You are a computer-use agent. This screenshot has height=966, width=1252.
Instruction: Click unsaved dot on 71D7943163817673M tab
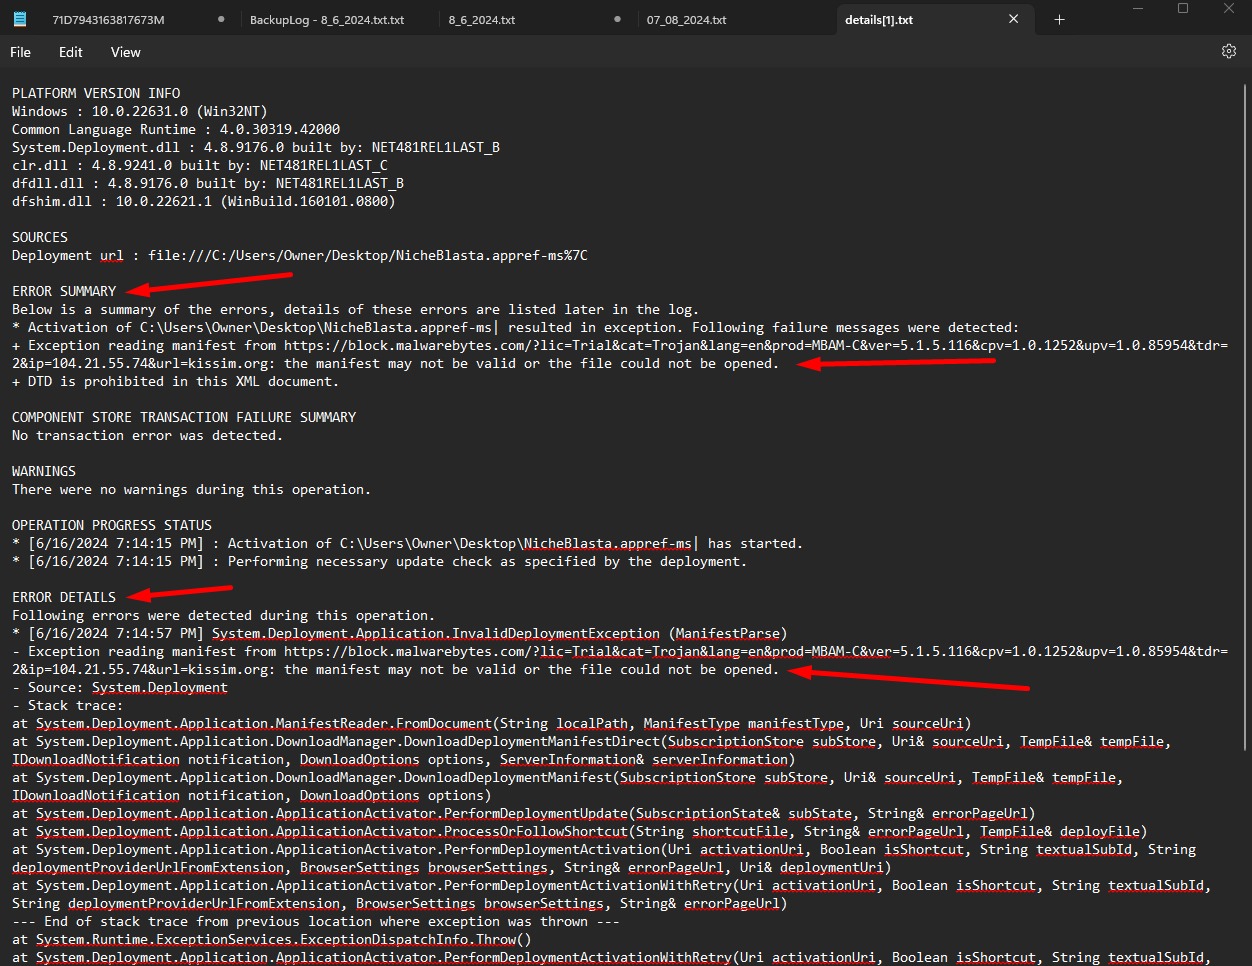(220, 19)
